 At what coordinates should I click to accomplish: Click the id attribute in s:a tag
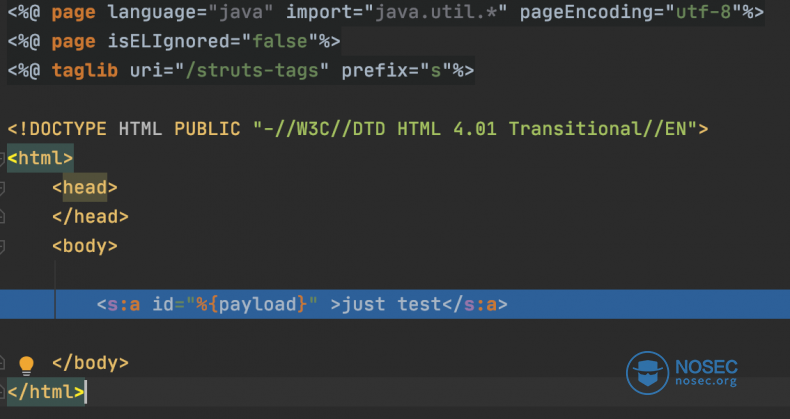pos(163,305)
